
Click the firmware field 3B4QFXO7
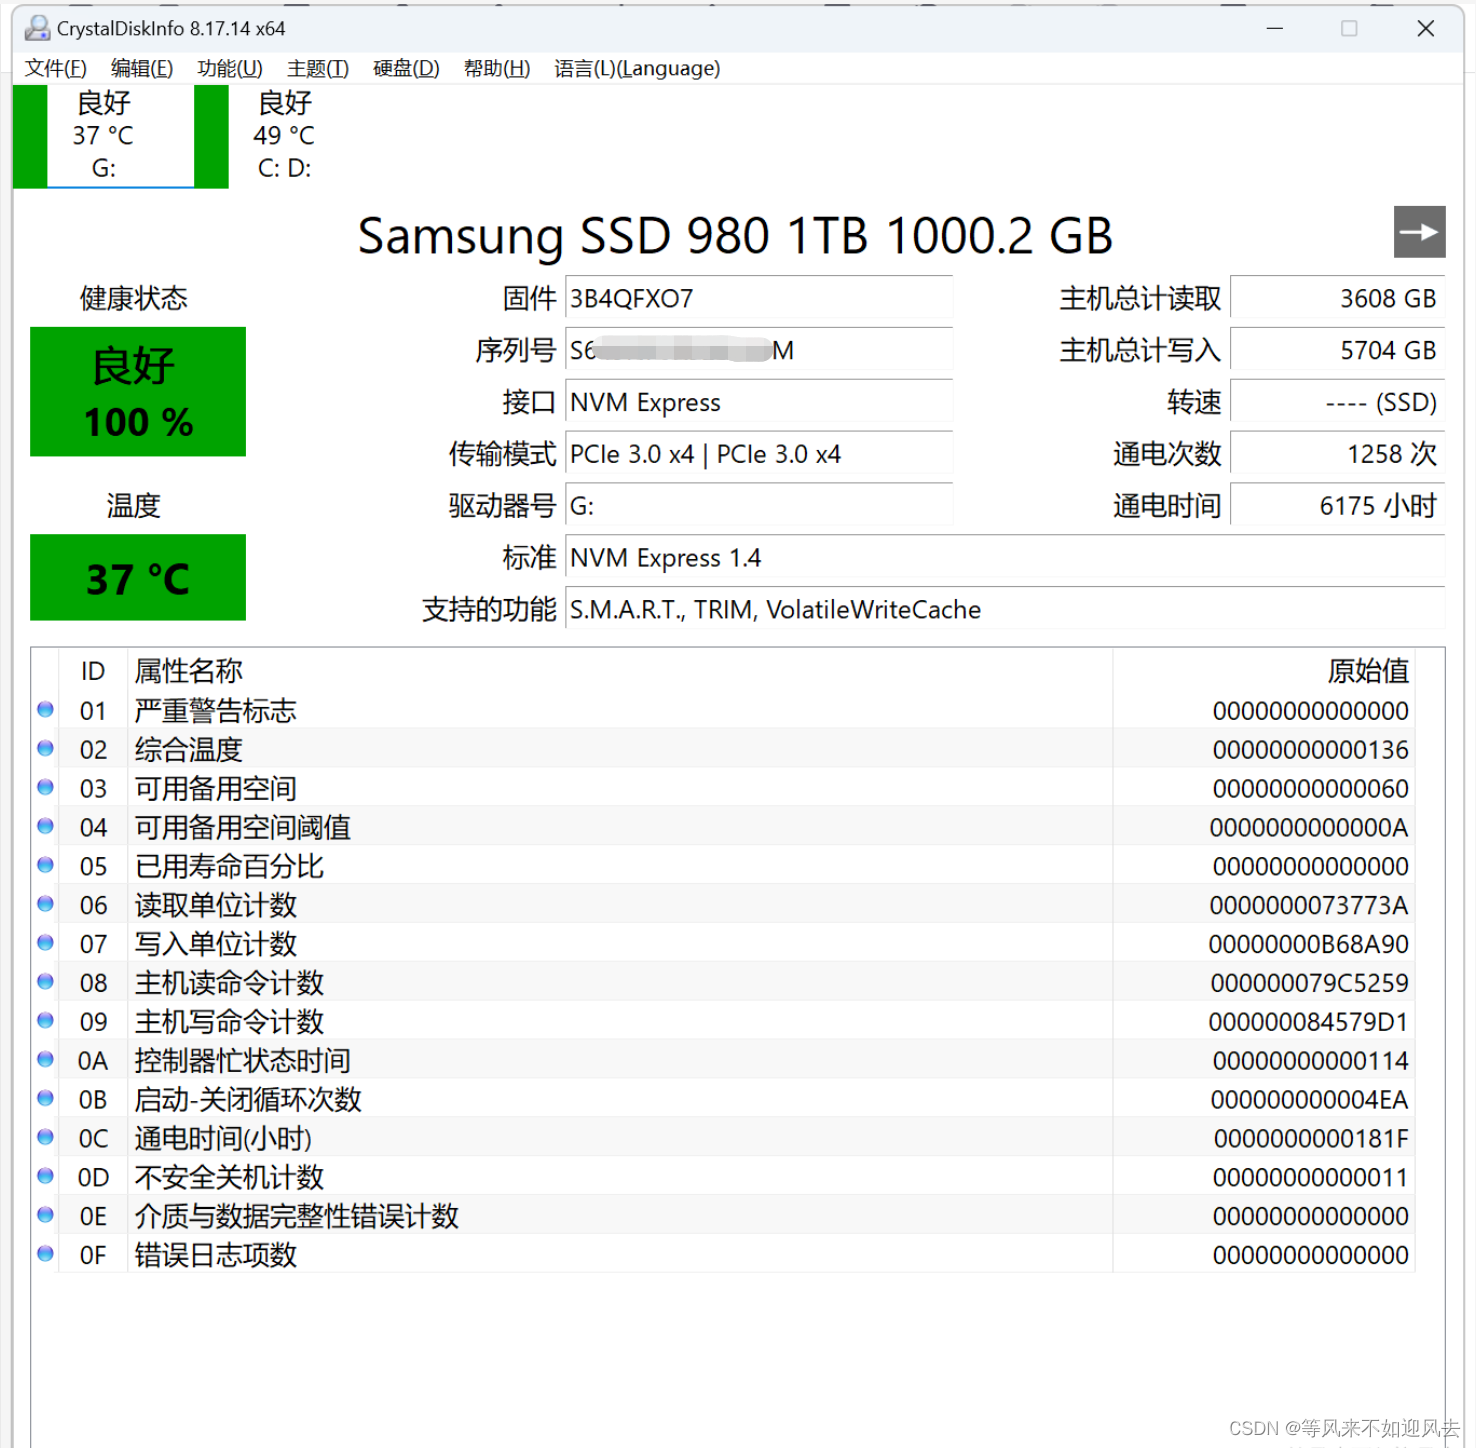click(x=759, y=298)
